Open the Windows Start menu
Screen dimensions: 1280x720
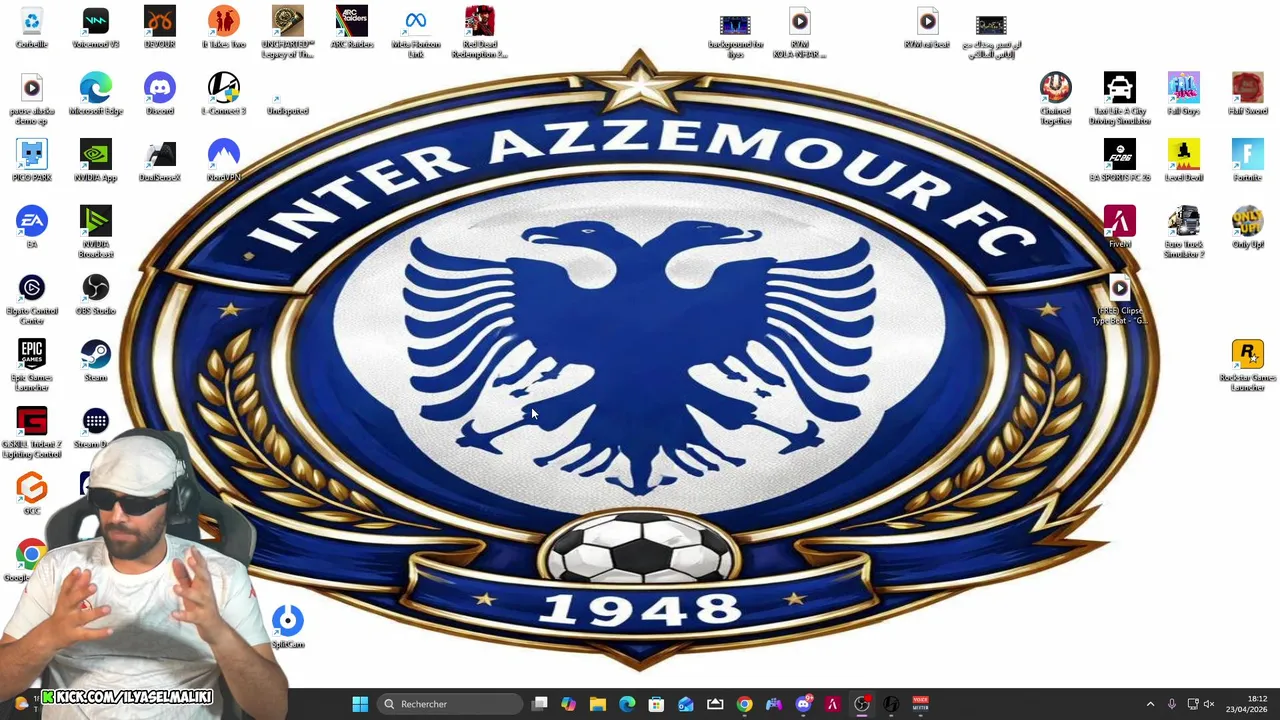tap(360, 704)
